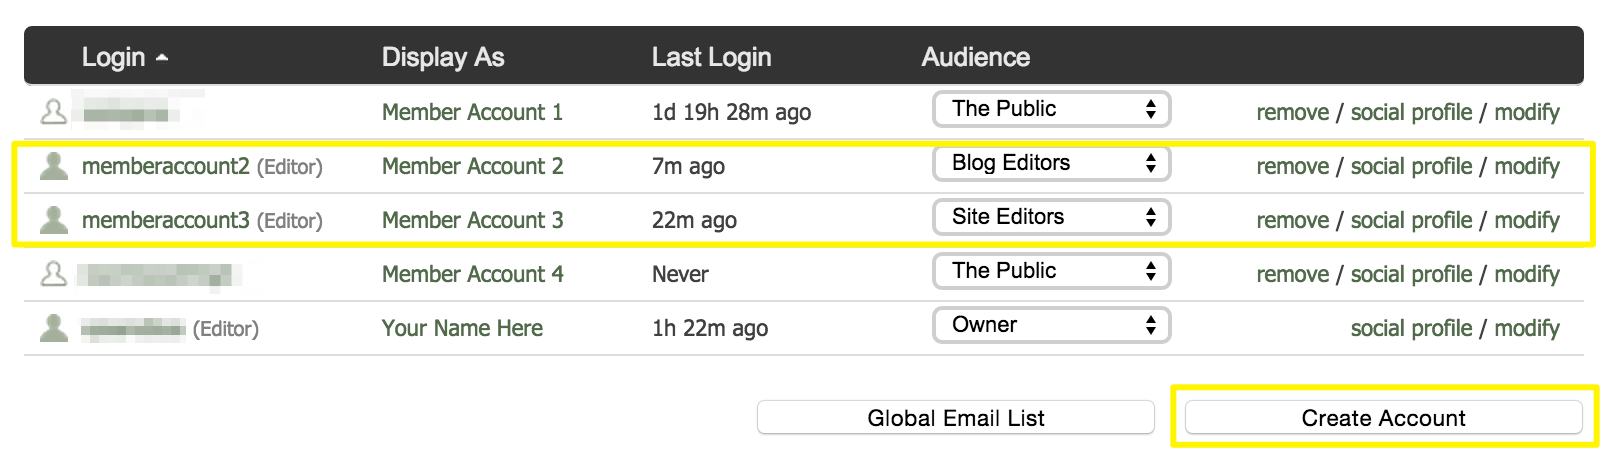Remove Member Account 1
The width and height of the screenshot is (1620, 462).
[x=1292, y=112]
